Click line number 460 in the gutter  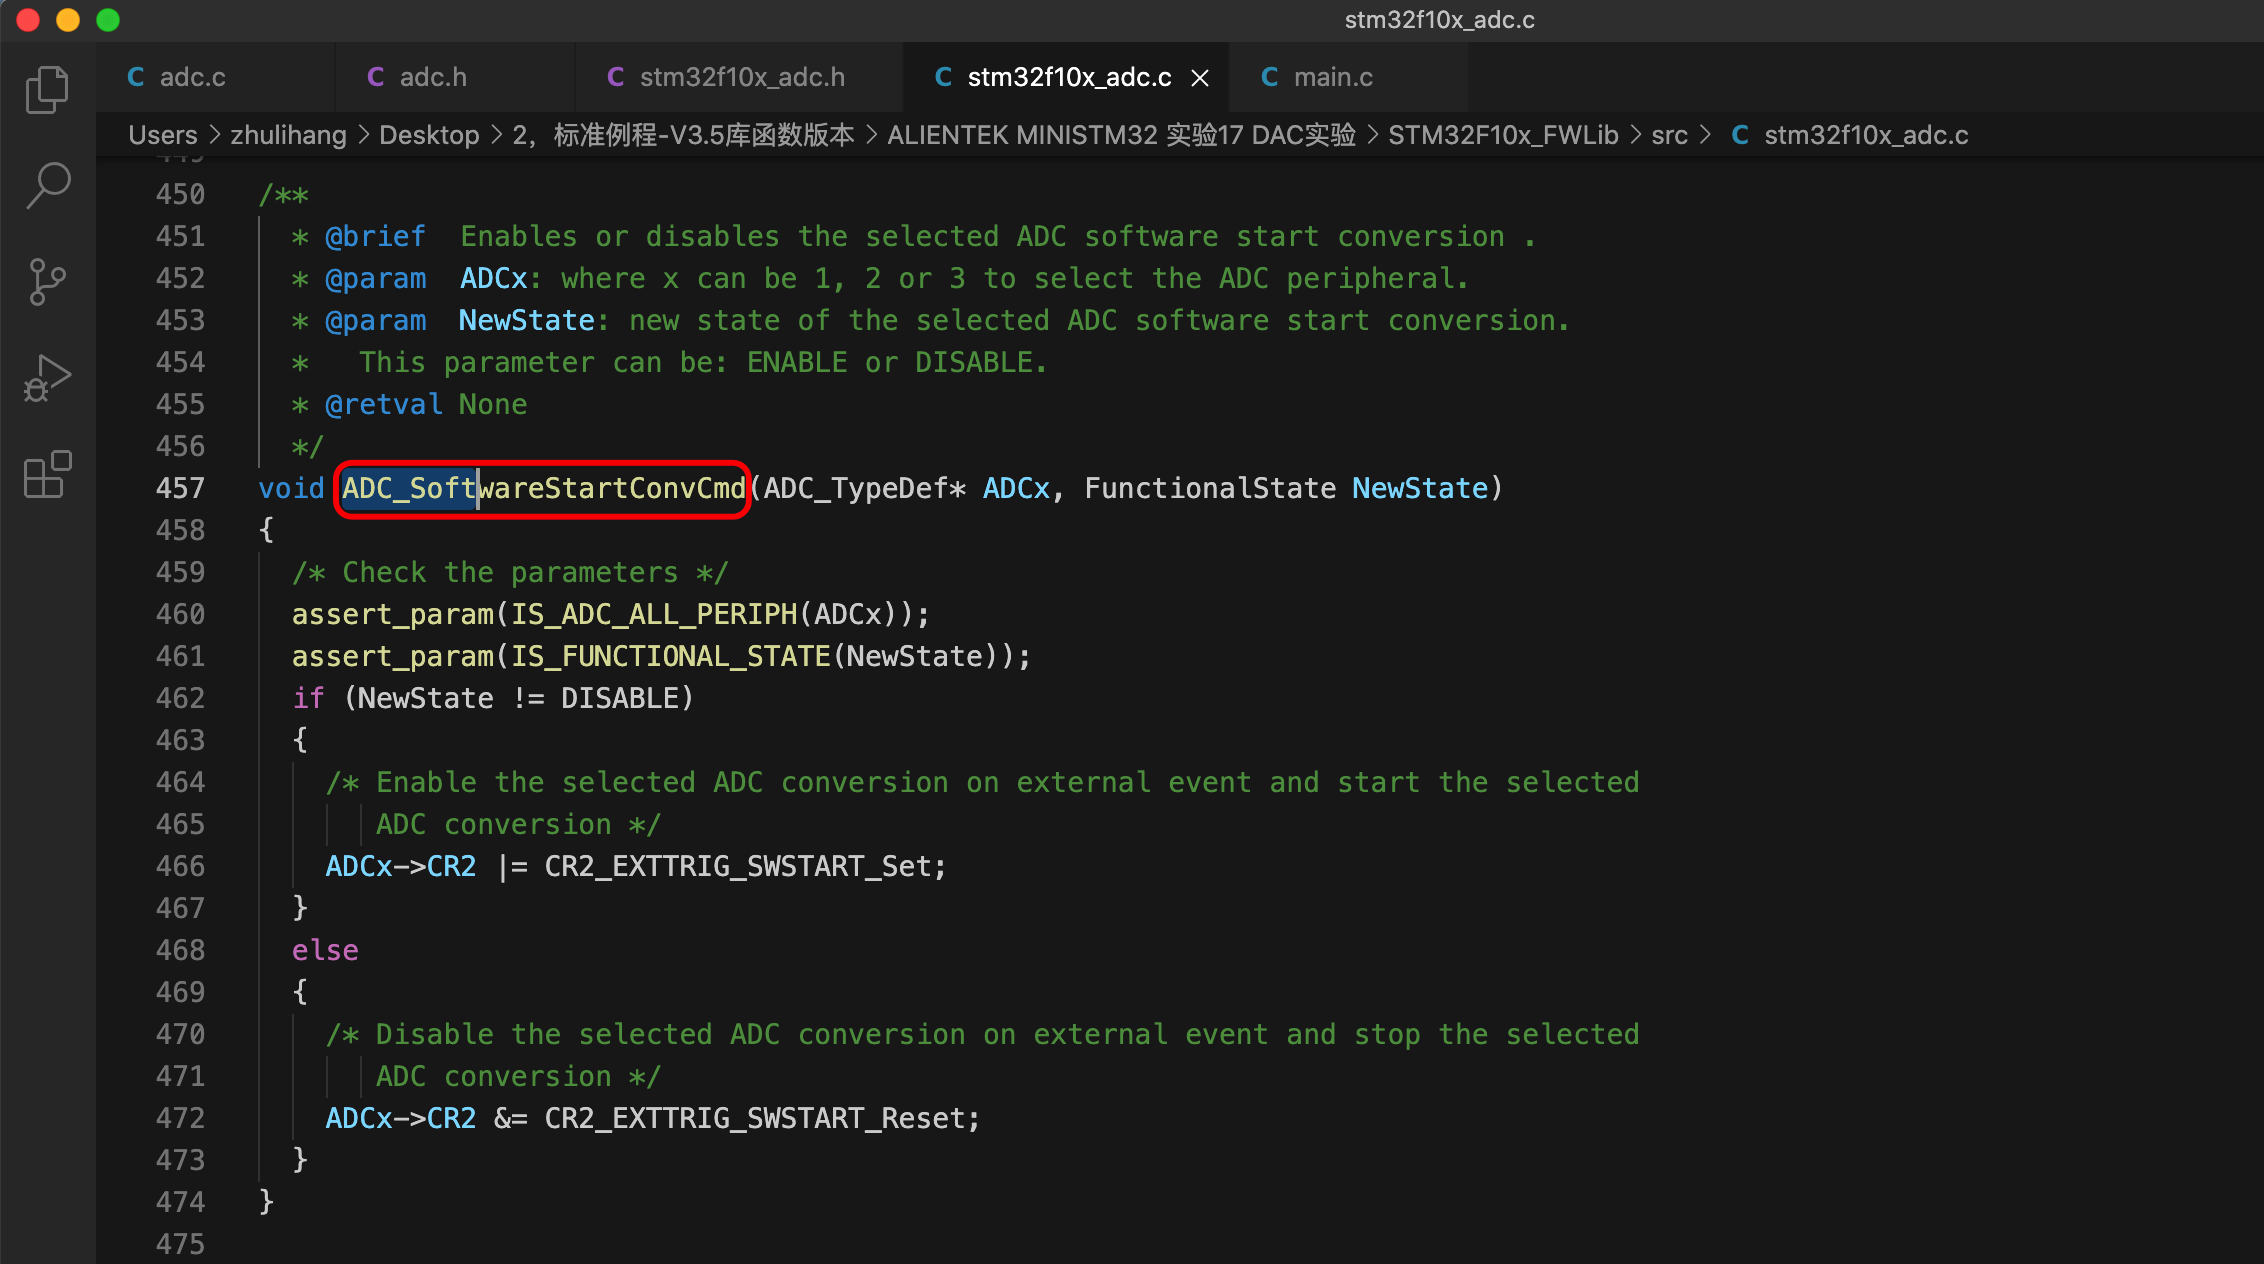pyautogui.click(x=180, y=614)
